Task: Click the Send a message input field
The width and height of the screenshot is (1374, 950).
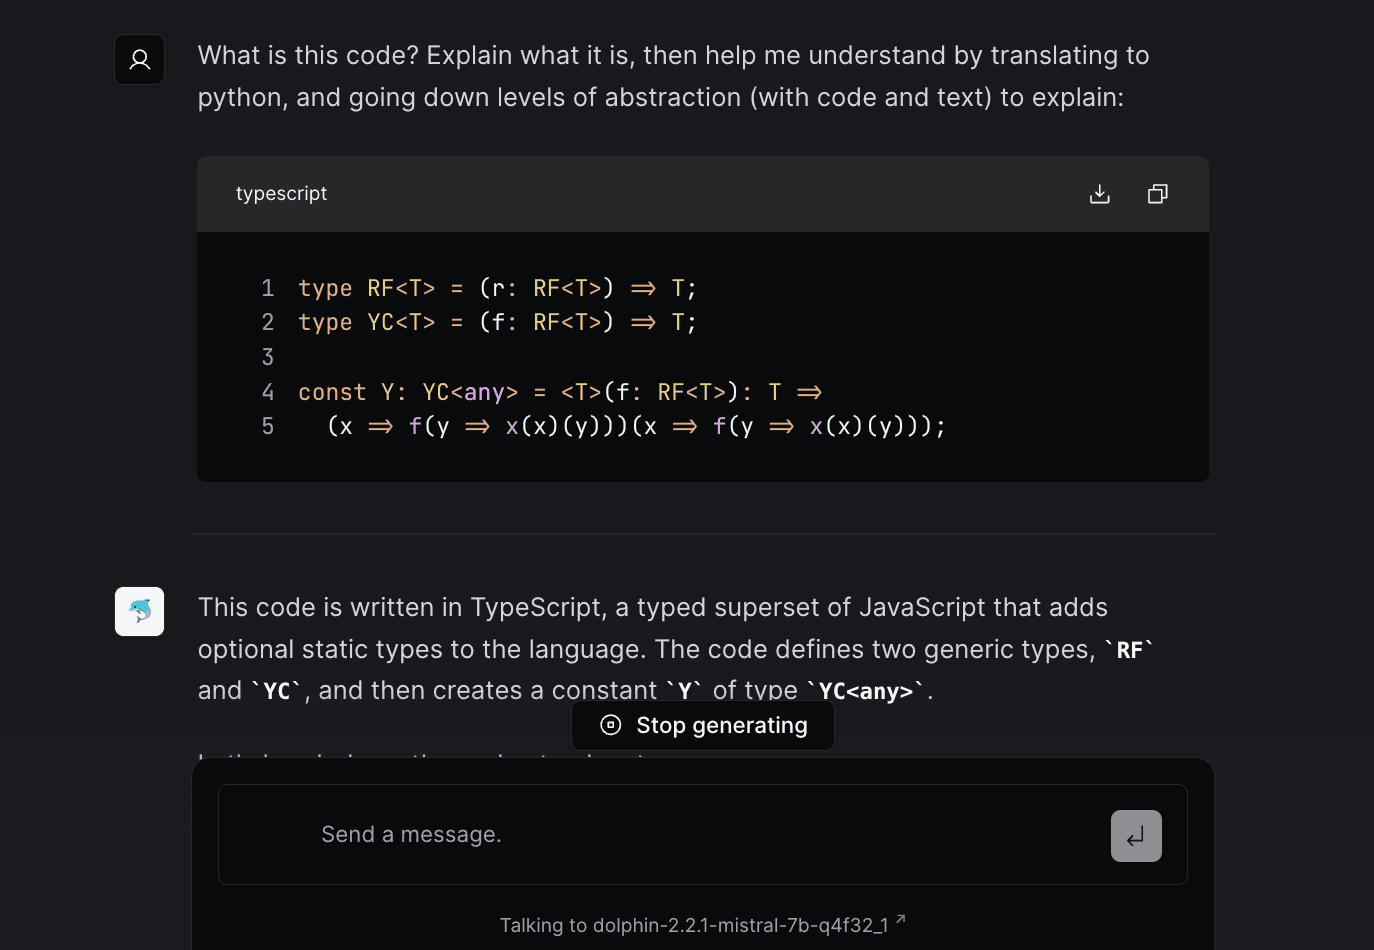Action: (650, 834)
